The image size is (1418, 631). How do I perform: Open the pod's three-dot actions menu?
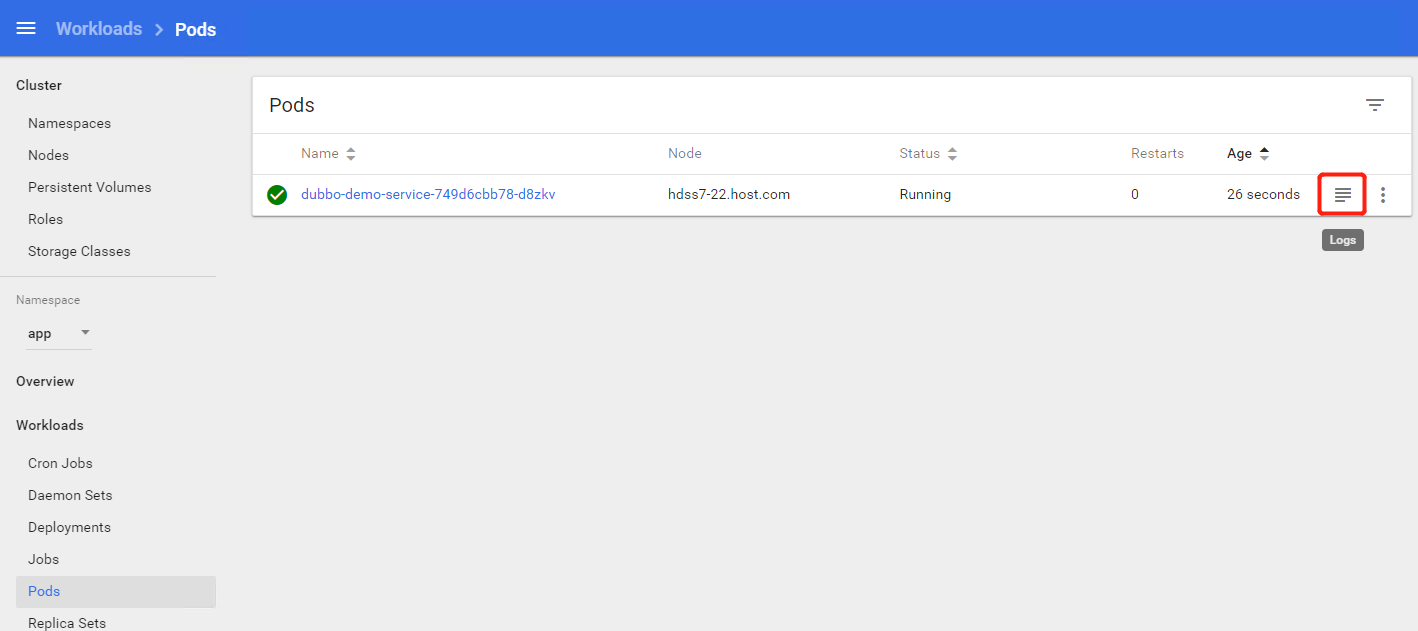[1383, 195]
